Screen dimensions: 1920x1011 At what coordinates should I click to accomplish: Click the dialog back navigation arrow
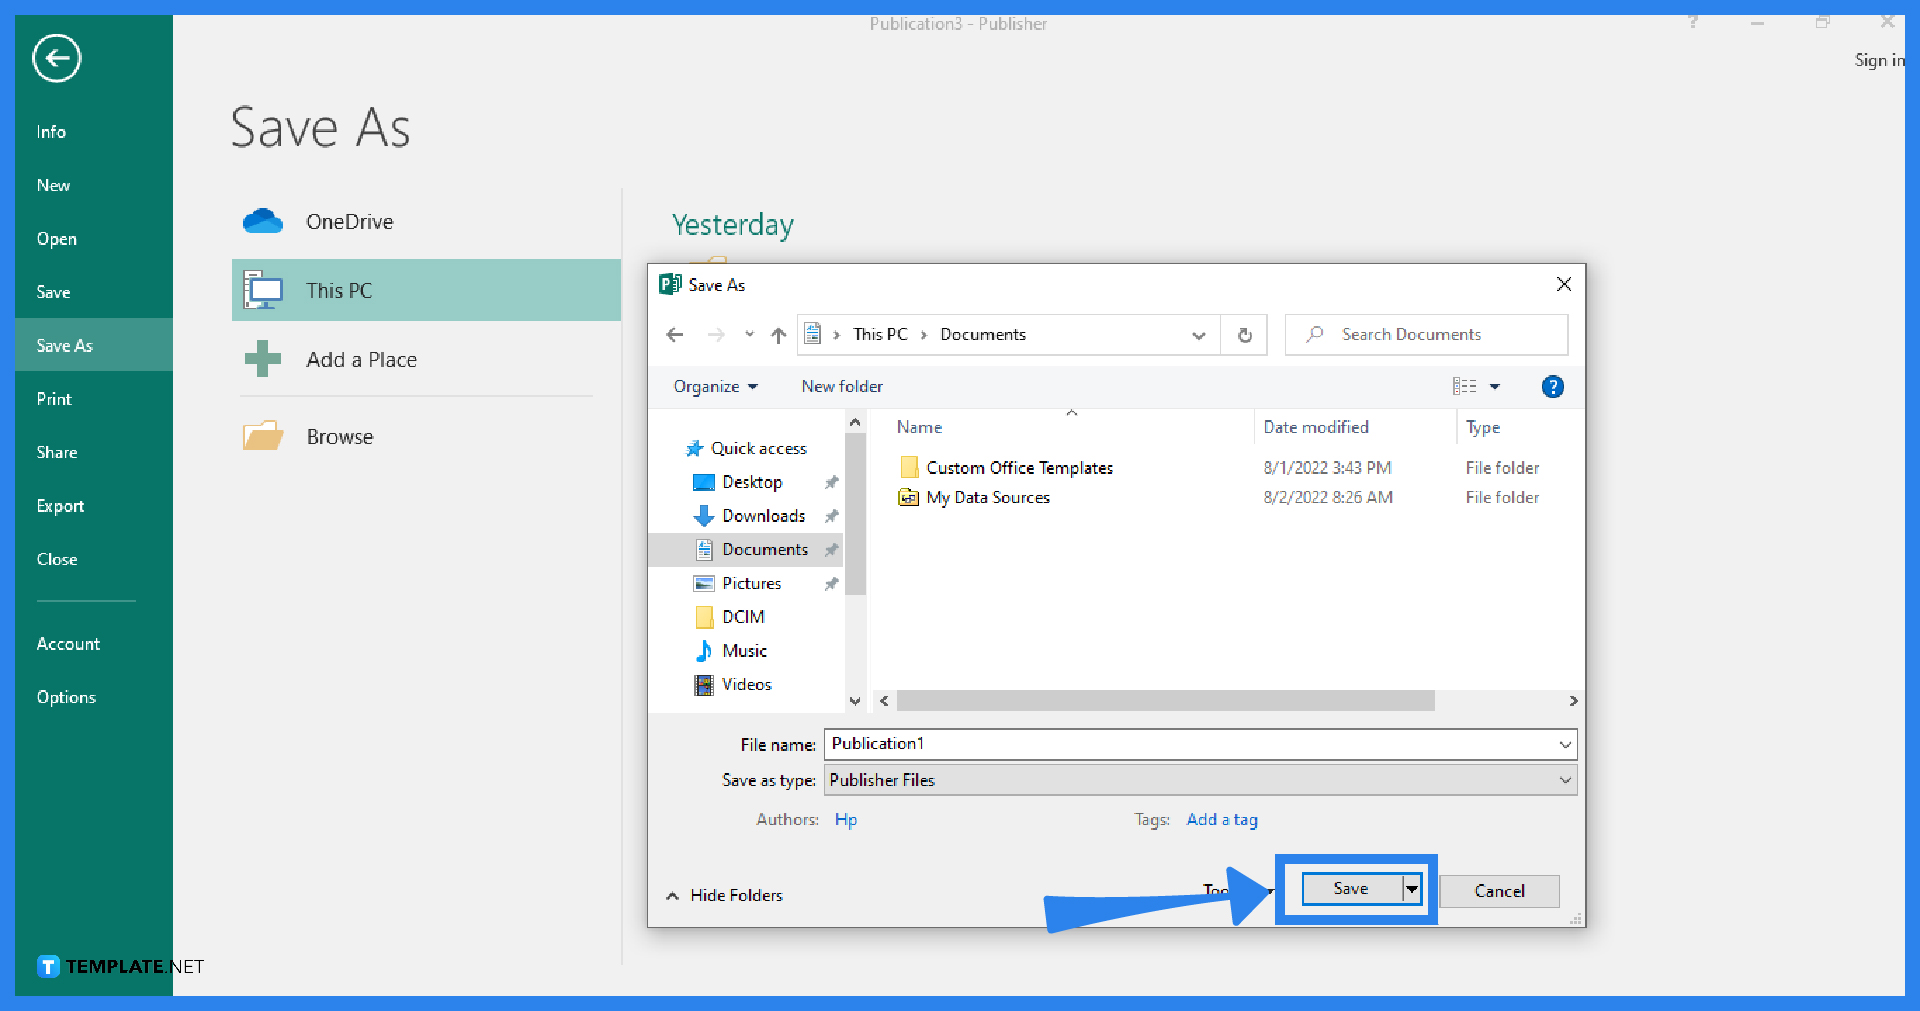tap(675, 335)
